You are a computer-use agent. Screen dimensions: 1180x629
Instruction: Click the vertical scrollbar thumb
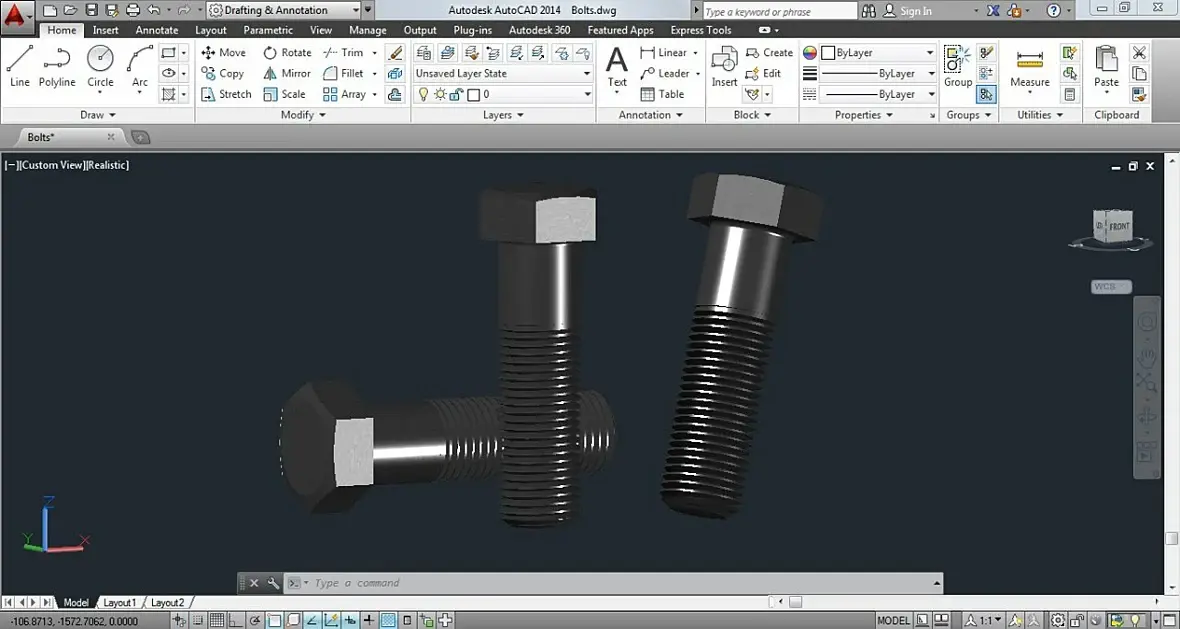click(1172, 539)
